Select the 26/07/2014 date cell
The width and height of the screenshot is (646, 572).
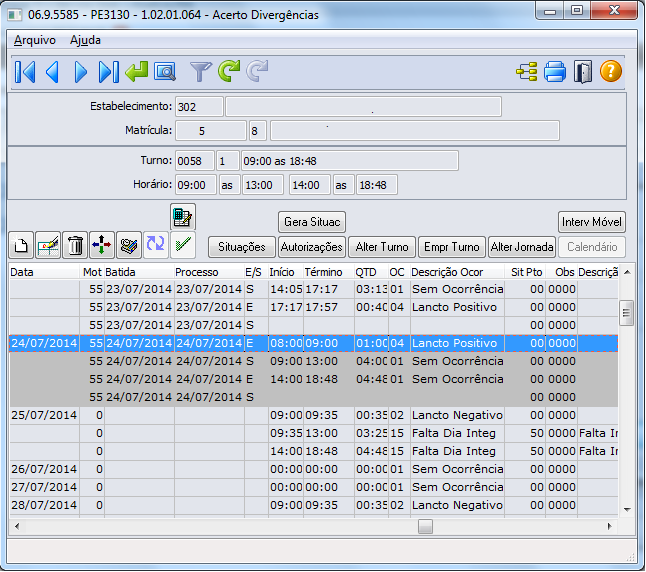44,469
